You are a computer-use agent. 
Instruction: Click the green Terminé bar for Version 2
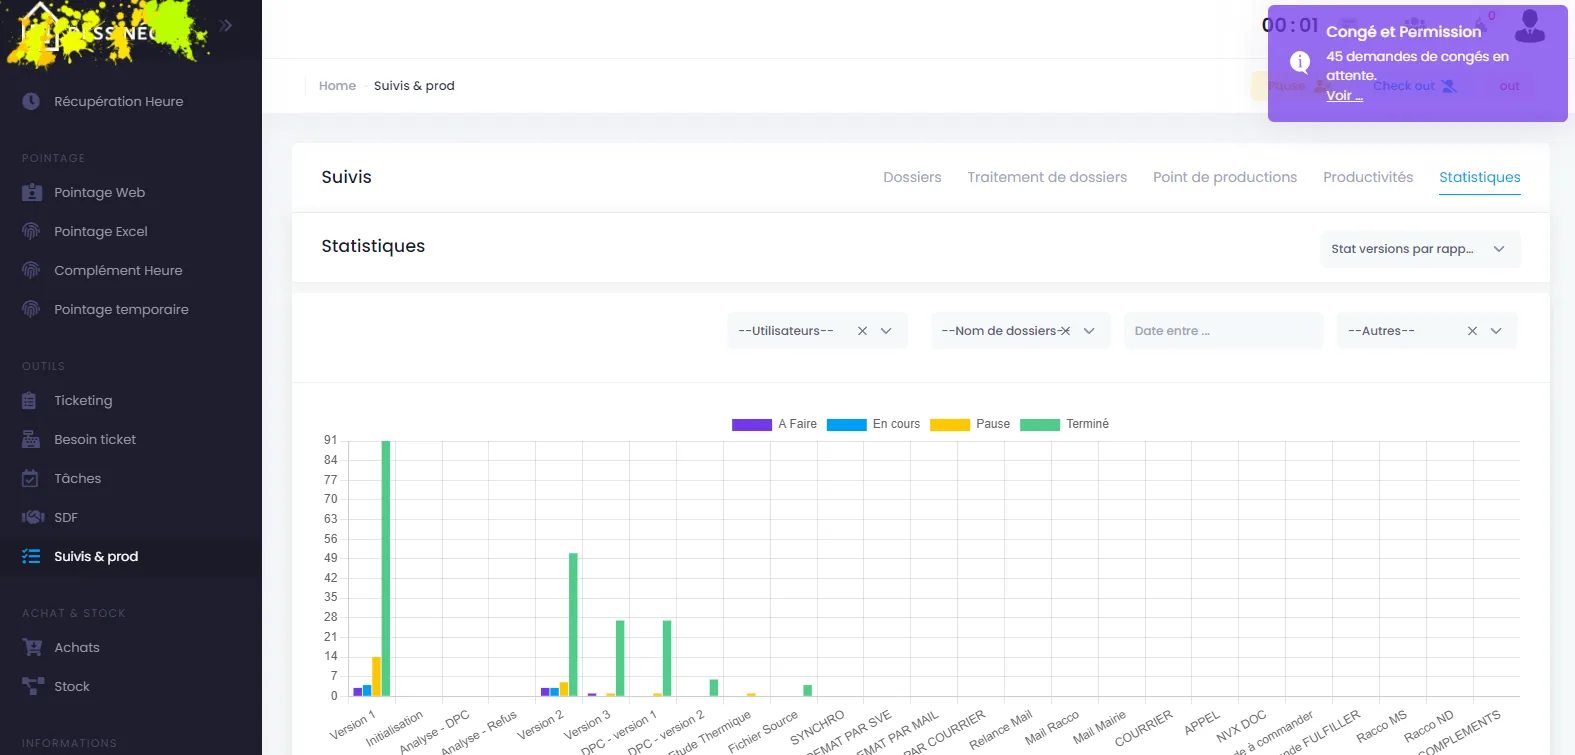click(x=573, y=625)
